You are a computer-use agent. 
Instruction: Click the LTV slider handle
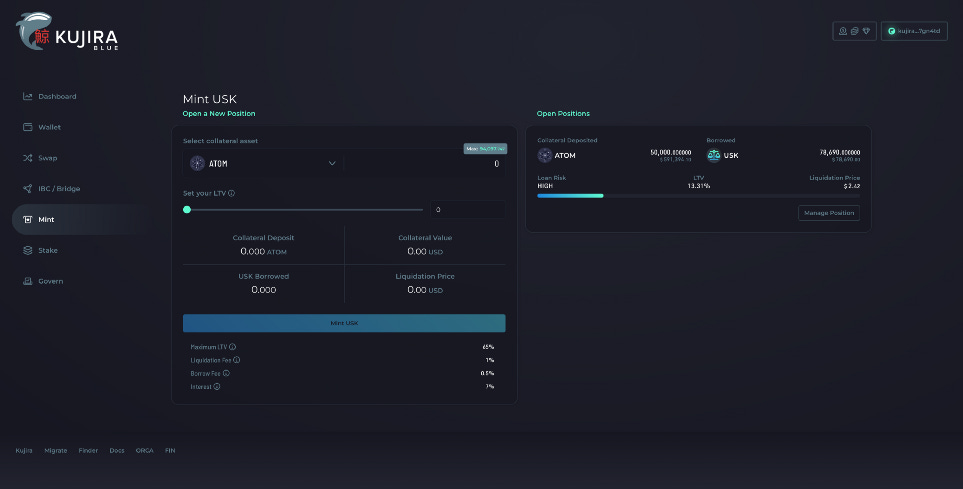point(187,209)
